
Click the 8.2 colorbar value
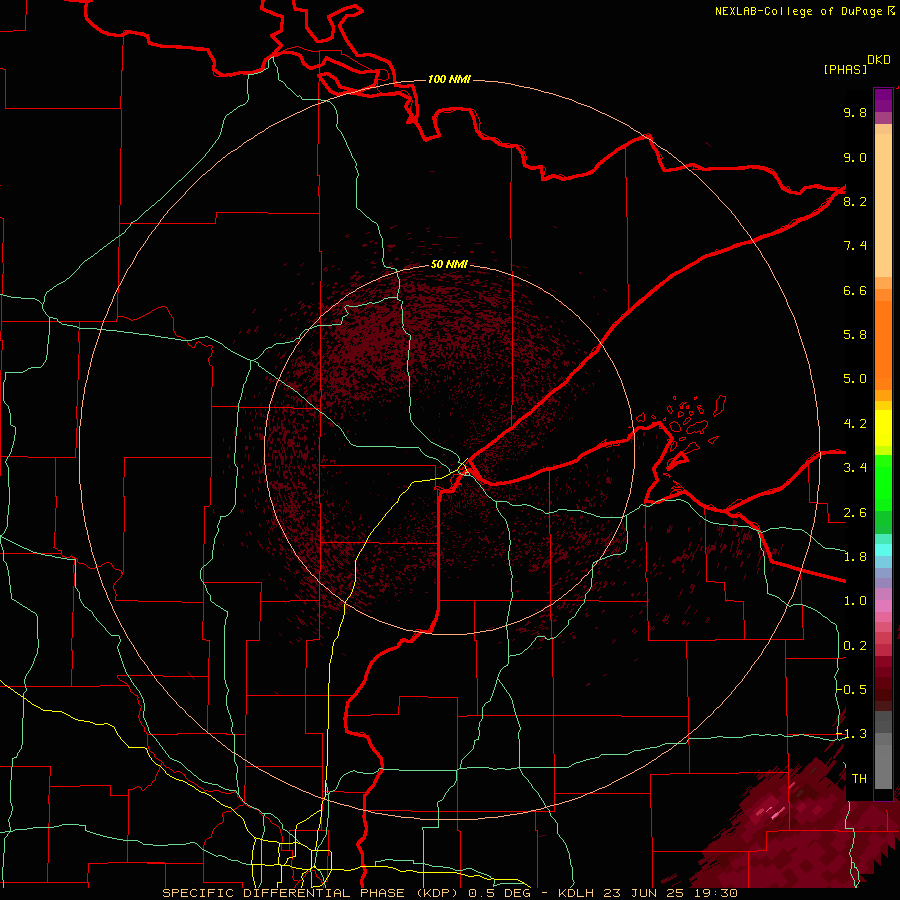click(x=855, y=201)
